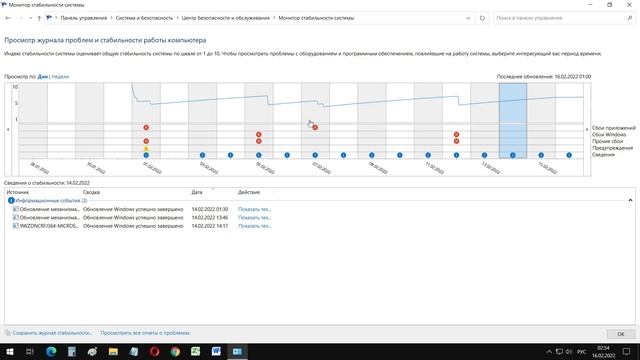Go to Центр безопасности и обслуживания breadcrumb

(x=225, y=18)
